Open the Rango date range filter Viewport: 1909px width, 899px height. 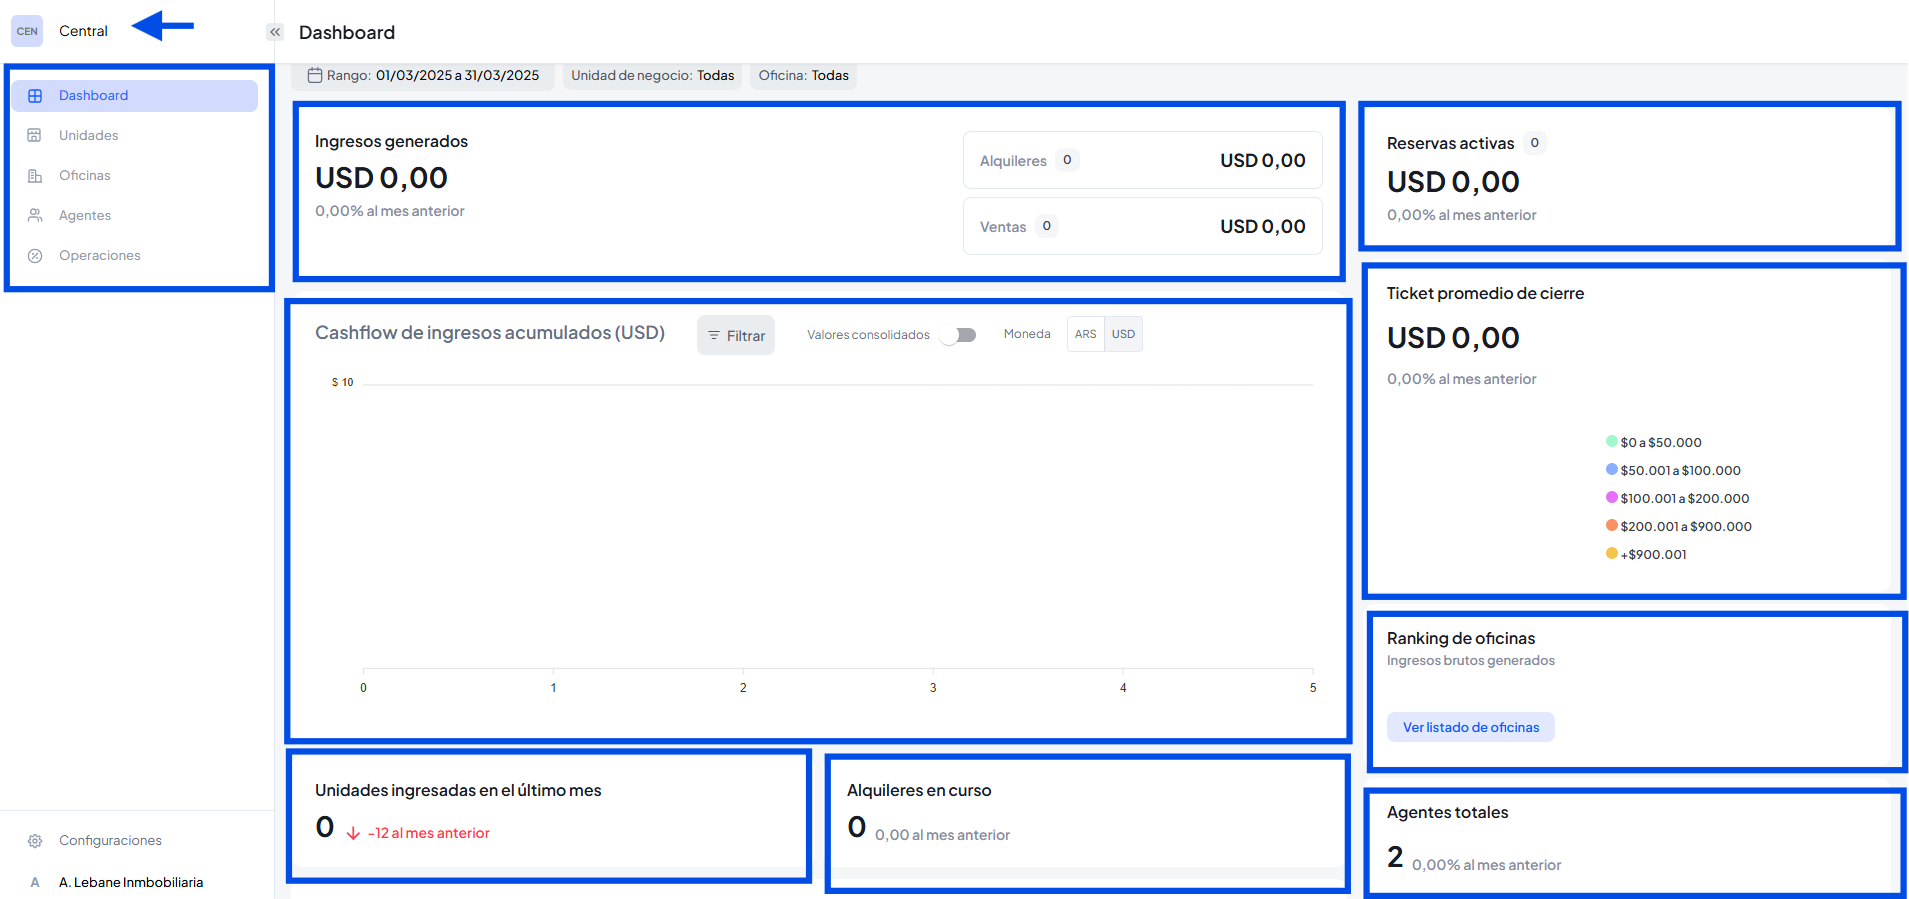point(423,76)
